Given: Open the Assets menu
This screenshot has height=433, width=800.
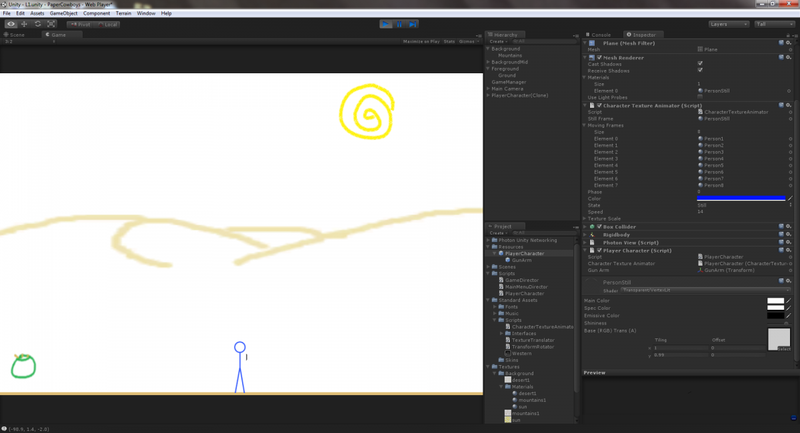Looking at the screenshot, I should pos(37,13).
